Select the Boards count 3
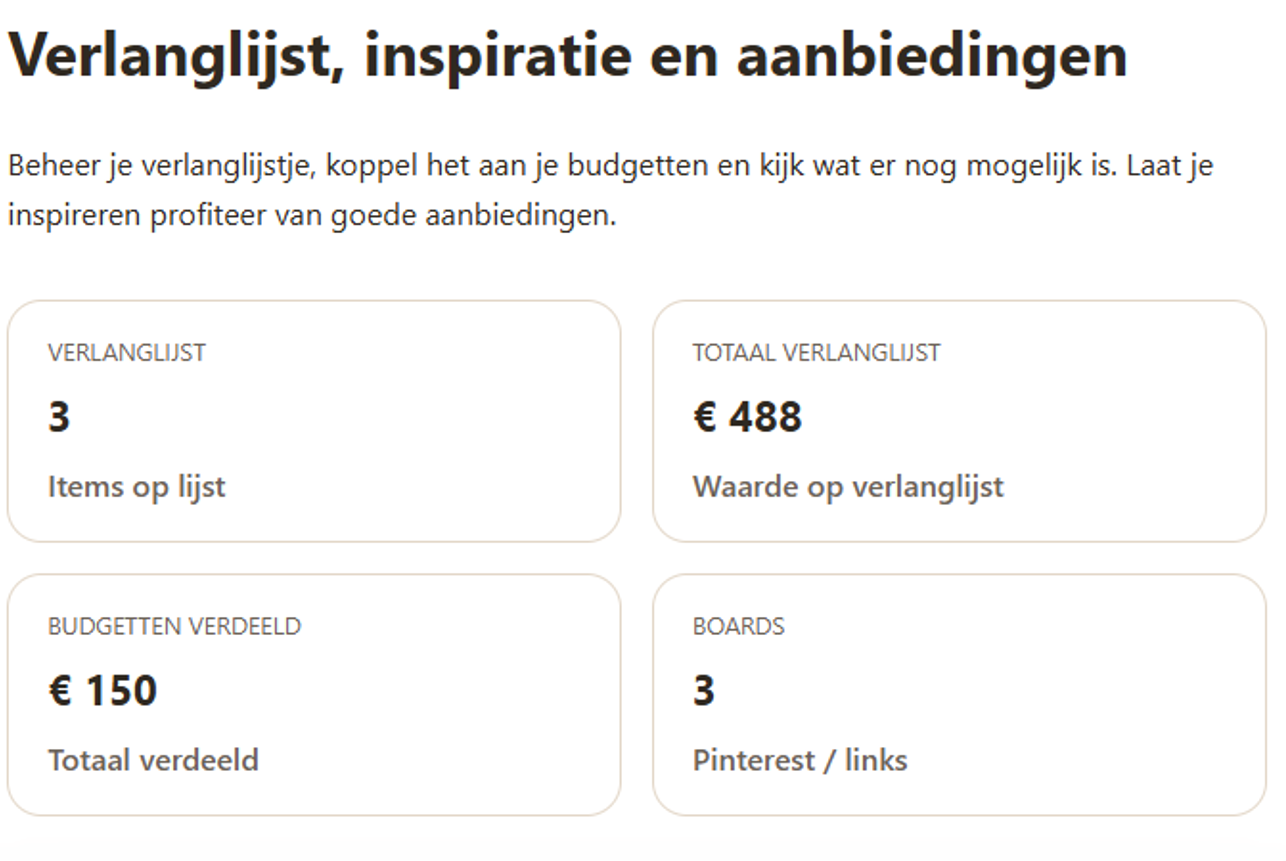Image resolution: width=1286 pixels, height=861 pixels. pyautogui.click(x=700, y=690)
